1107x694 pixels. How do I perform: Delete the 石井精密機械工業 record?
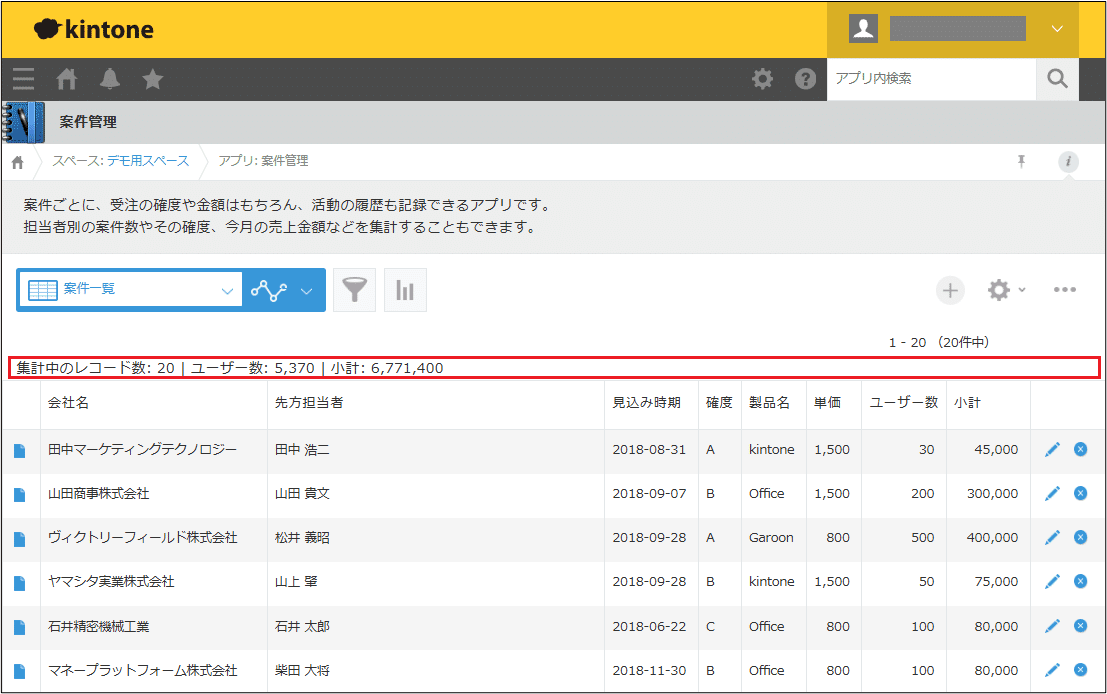click(1080, 626)
